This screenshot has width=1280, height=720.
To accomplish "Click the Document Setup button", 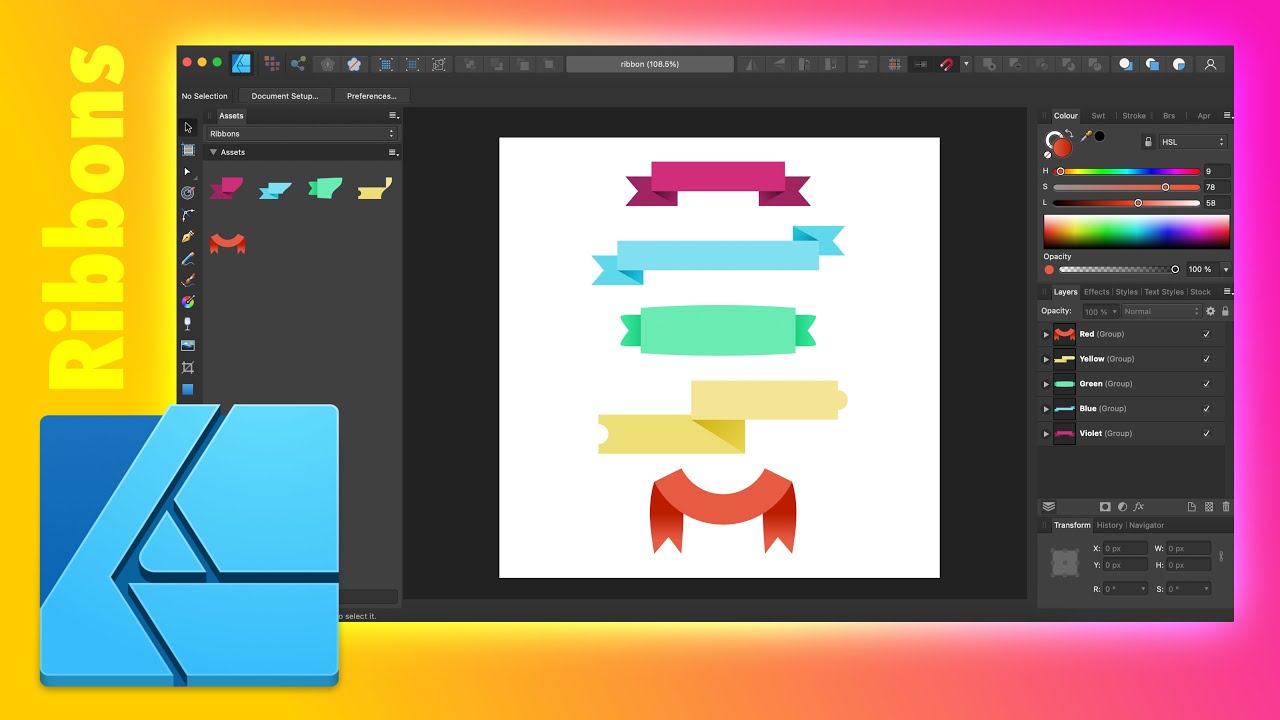I will [285, 96].
